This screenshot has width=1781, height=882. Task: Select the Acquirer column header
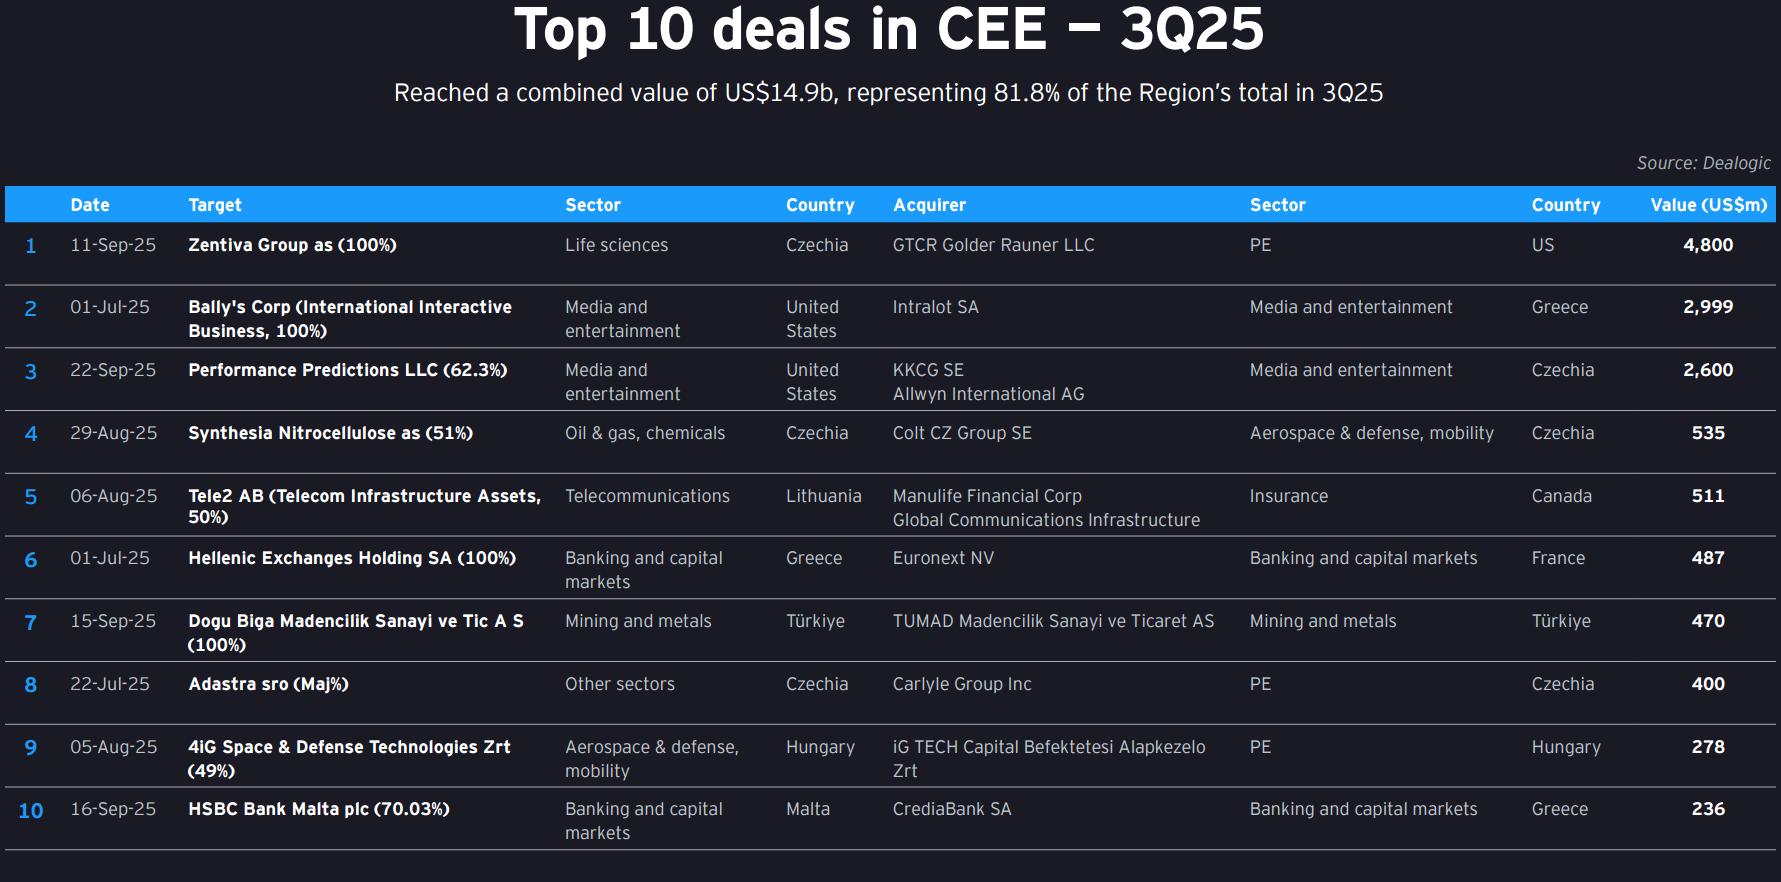point(929,205)
